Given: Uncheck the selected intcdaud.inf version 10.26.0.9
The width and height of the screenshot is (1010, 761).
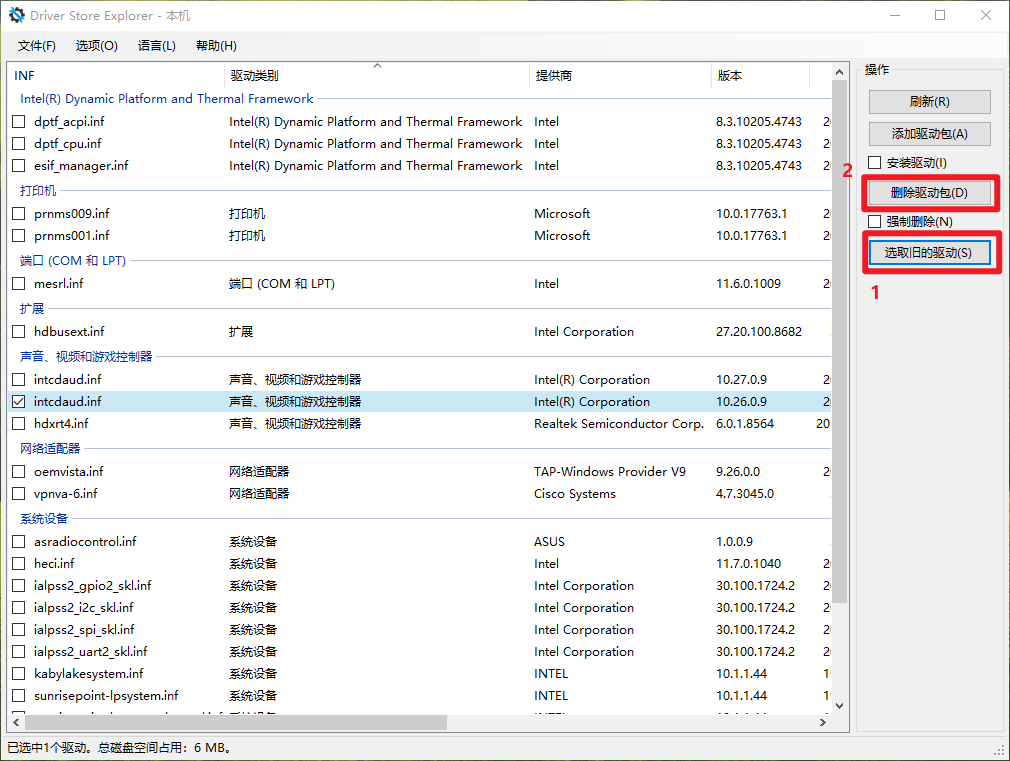Looking at the screenshot, I should 18,402.
